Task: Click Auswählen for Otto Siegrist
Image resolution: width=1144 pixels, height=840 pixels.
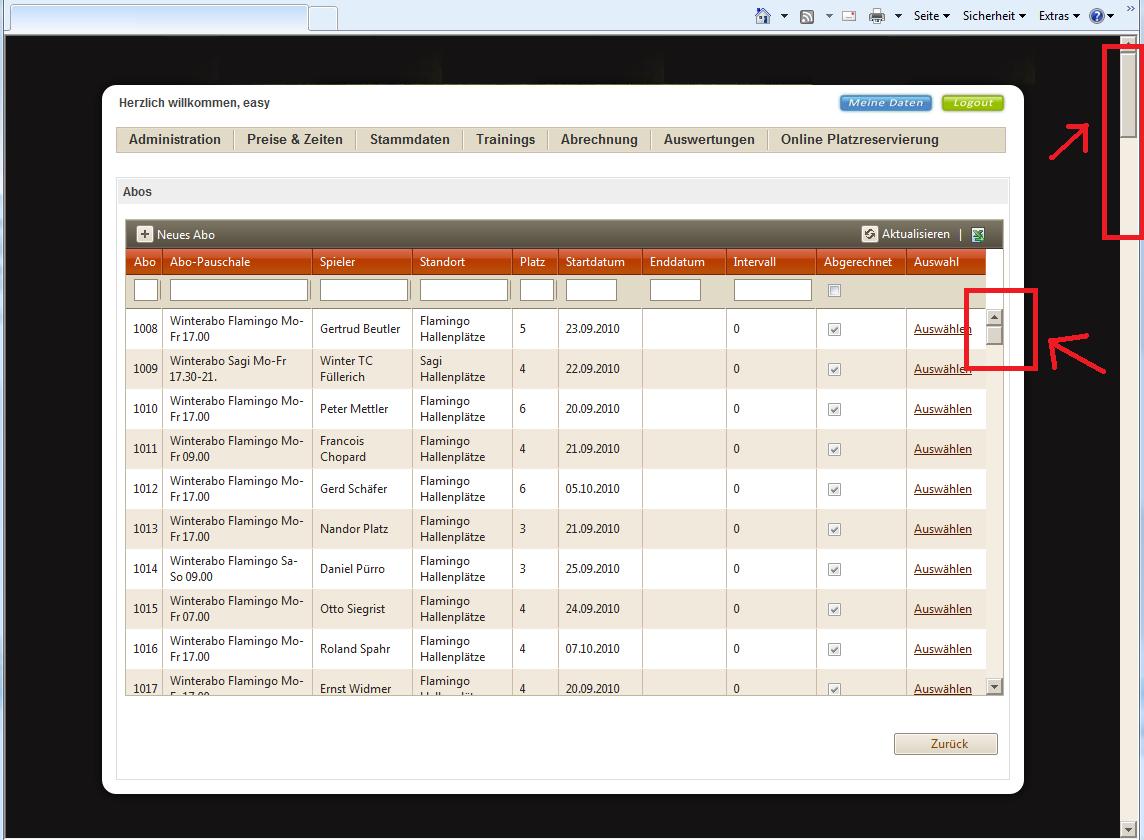Action: (x=943, y=609)
